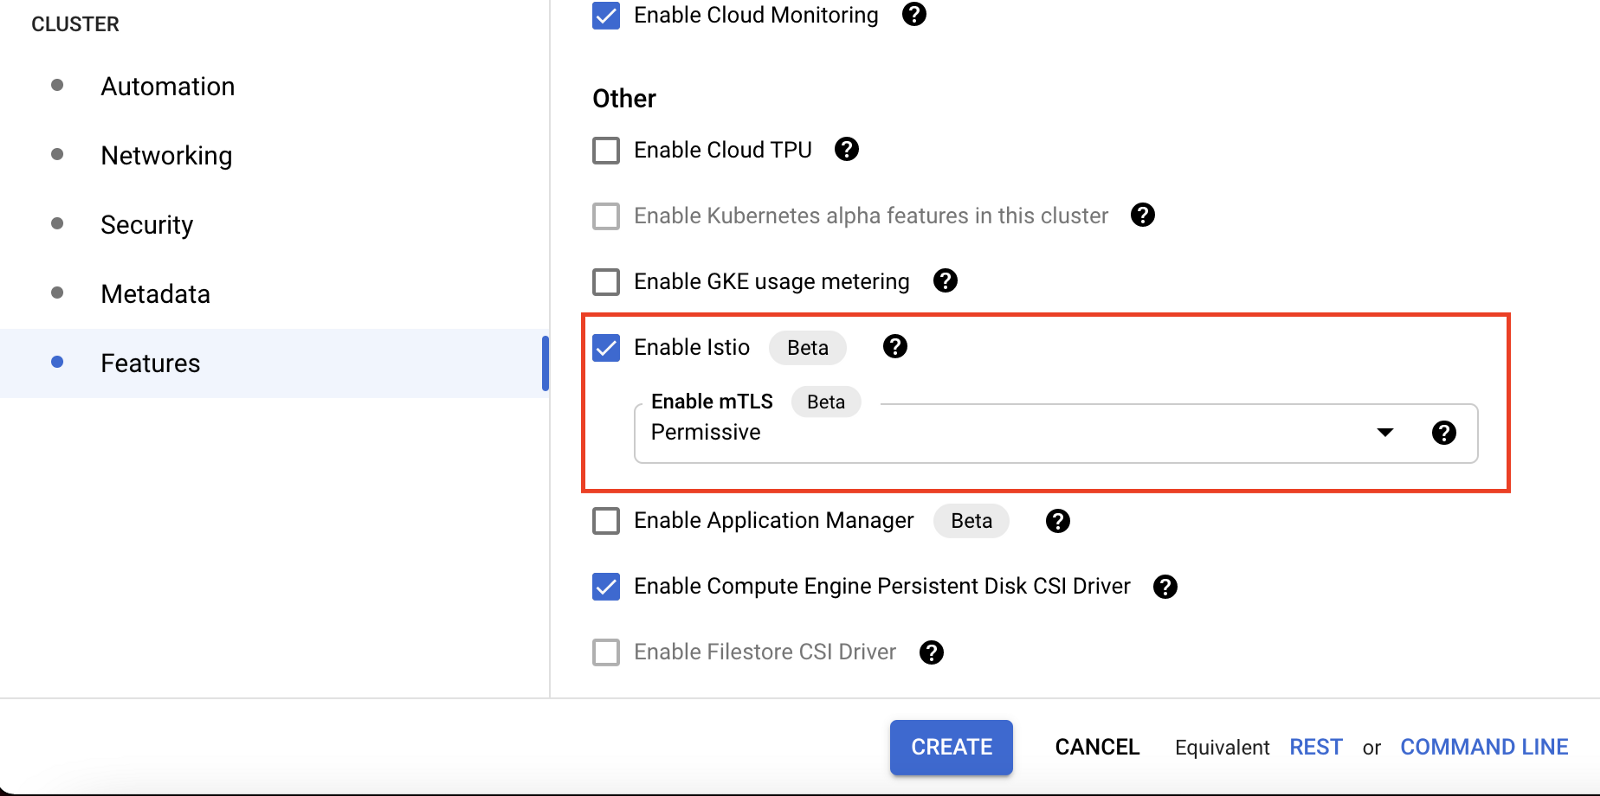Go to Automation cluster section
Screen dimensions: 1600x796
click(168, 86)
